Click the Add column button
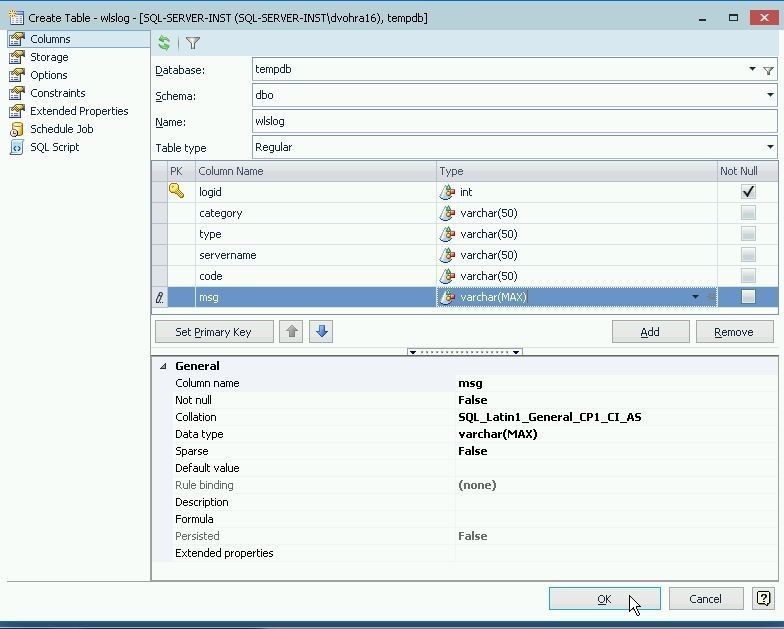Screen dimensions: 784x629 pos(650,332)
